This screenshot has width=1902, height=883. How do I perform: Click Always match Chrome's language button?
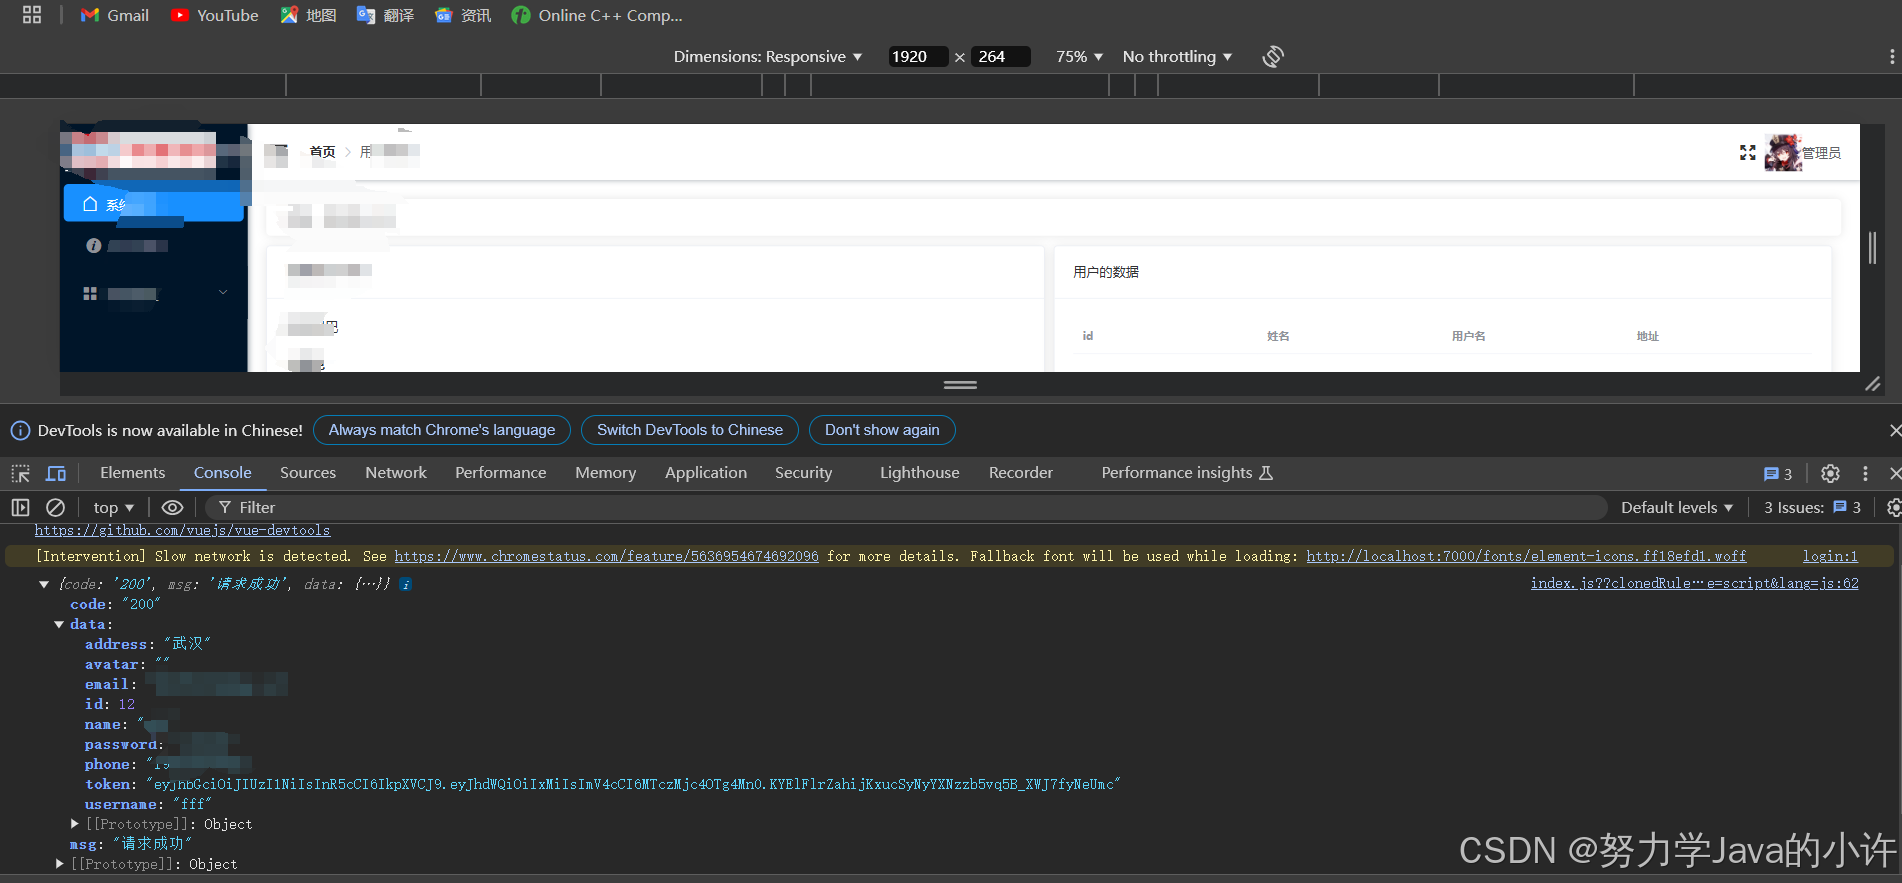point(442,430)
